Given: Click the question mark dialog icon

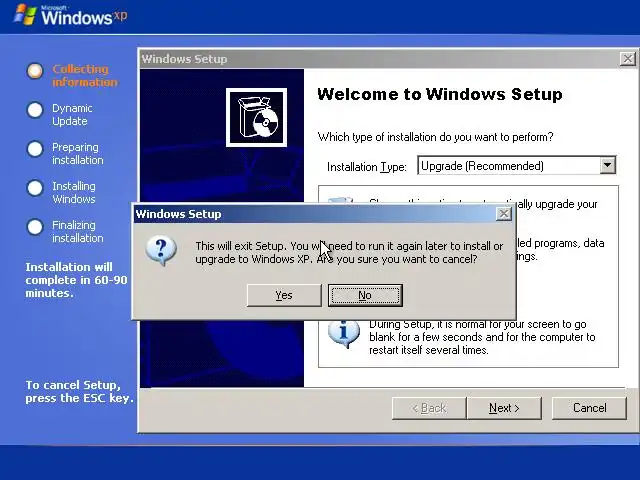Looking at the screenshot, I should point(161,251).
